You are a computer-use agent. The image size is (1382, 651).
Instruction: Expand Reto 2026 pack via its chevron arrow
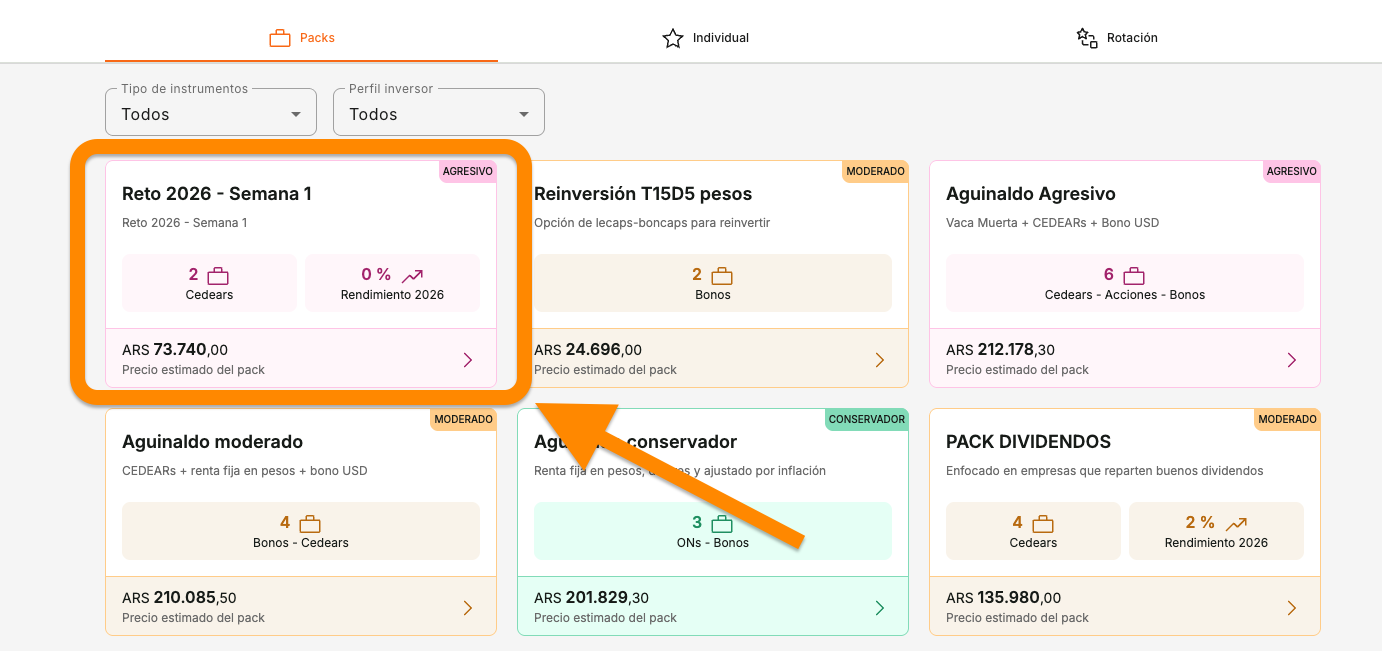[467, 360]
